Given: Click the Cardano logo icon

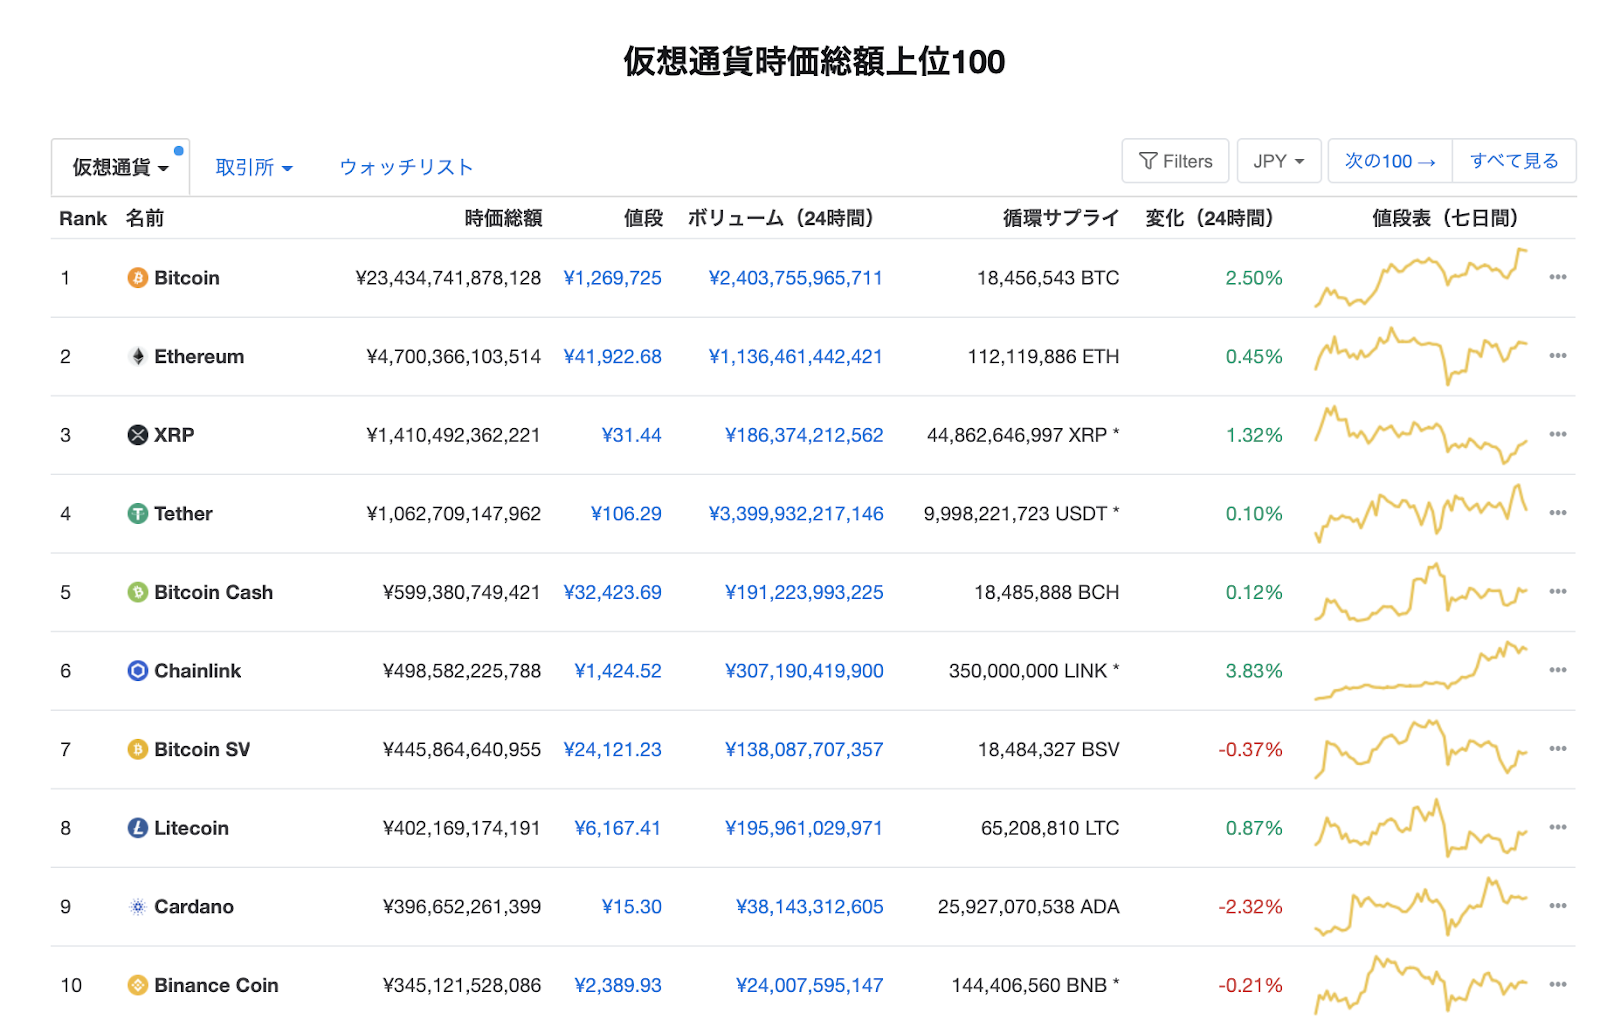Looking at the screenshot, I should tap(138, 907).
